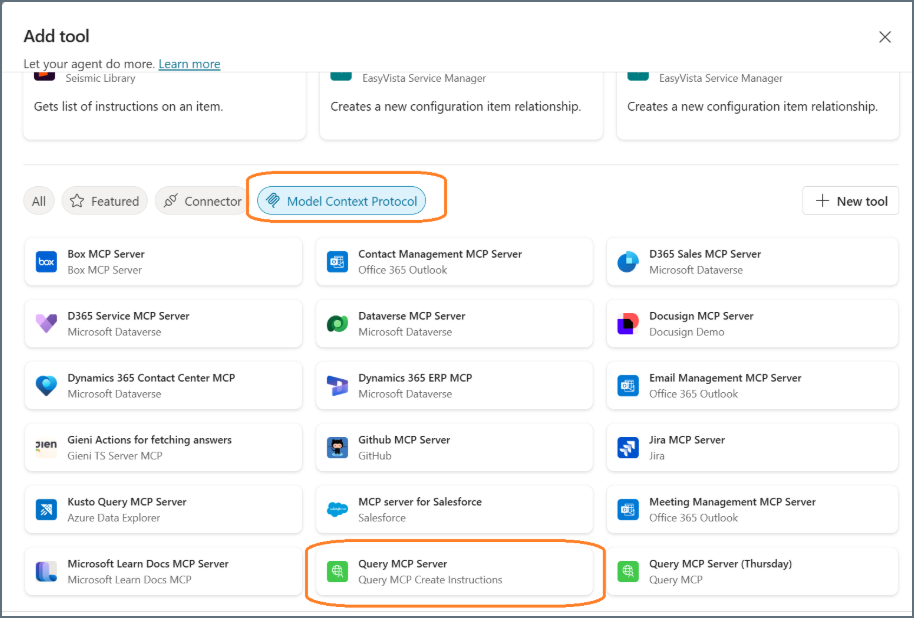Click the Jira MCP Server icon

[628, 447]
